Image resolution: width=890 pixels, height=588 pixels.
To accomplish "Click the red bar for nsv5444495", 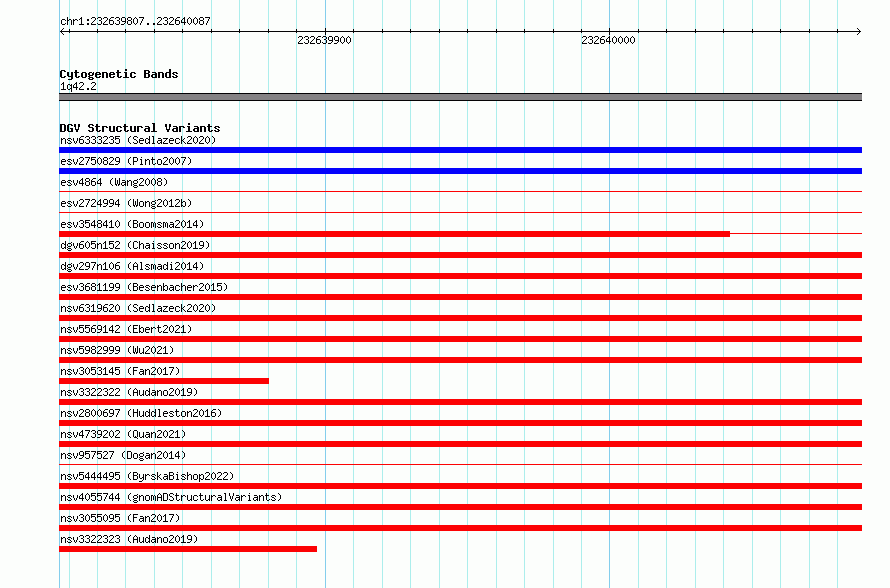I will [x=460, y=486].
